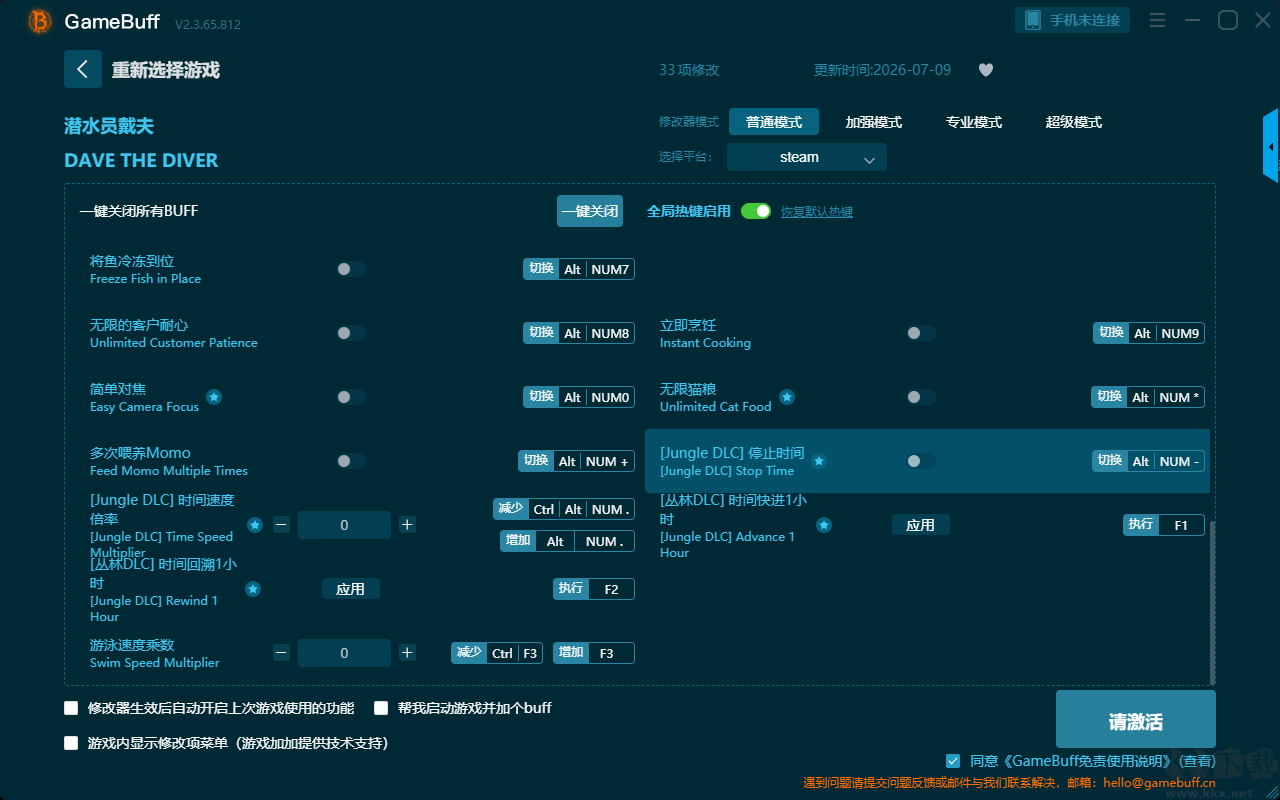
Task: Enable Unlimited Customer Patience
Action: 351,333
